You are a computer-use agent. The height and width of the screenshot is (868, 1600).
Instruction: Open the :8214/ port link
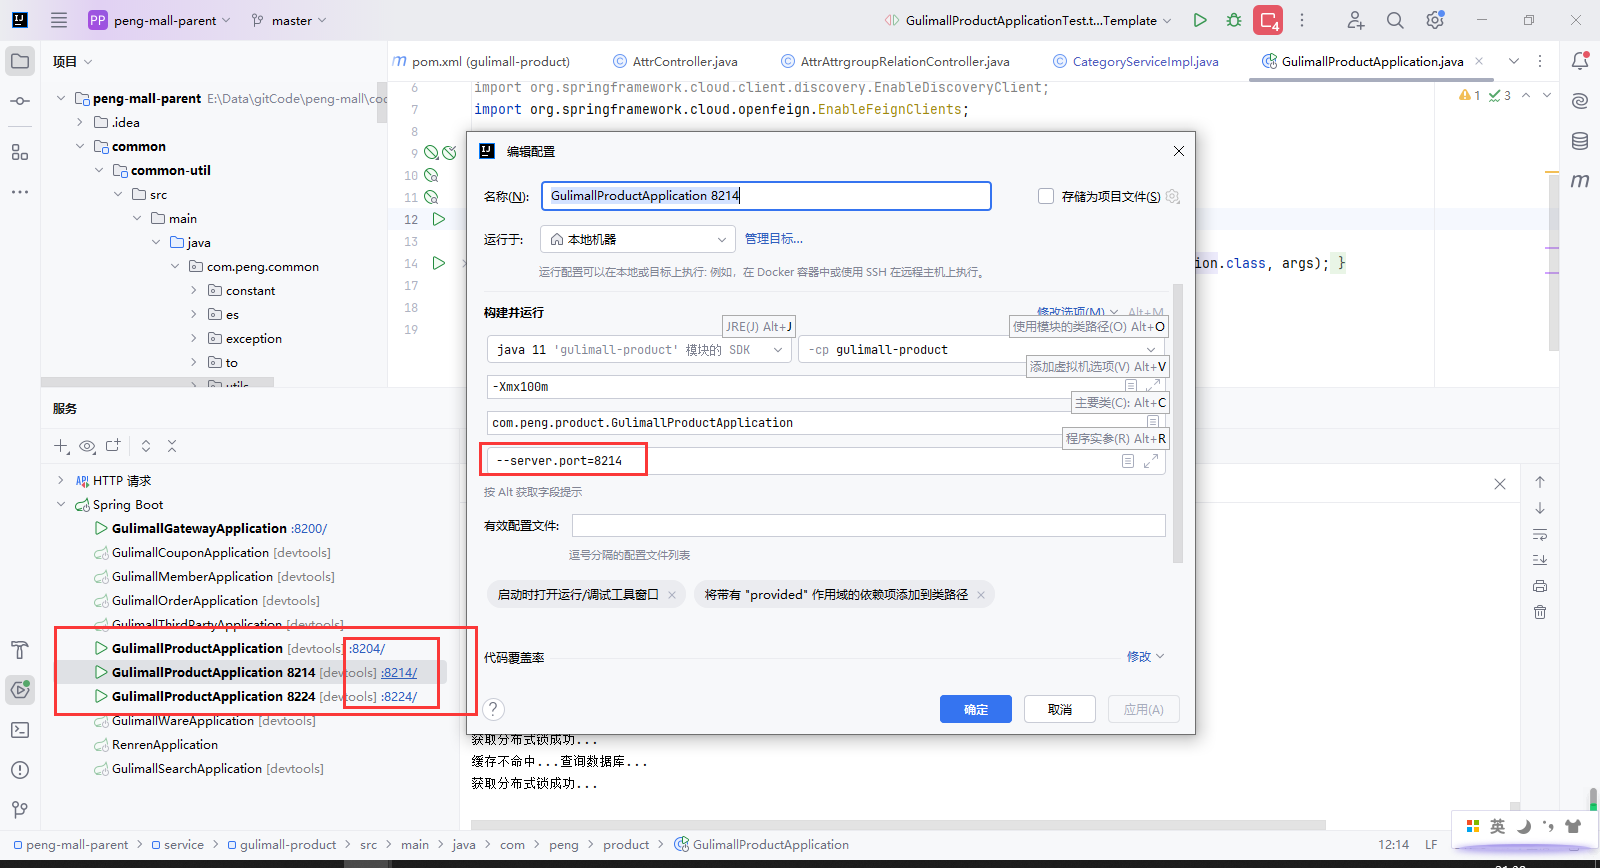(399, 673)
